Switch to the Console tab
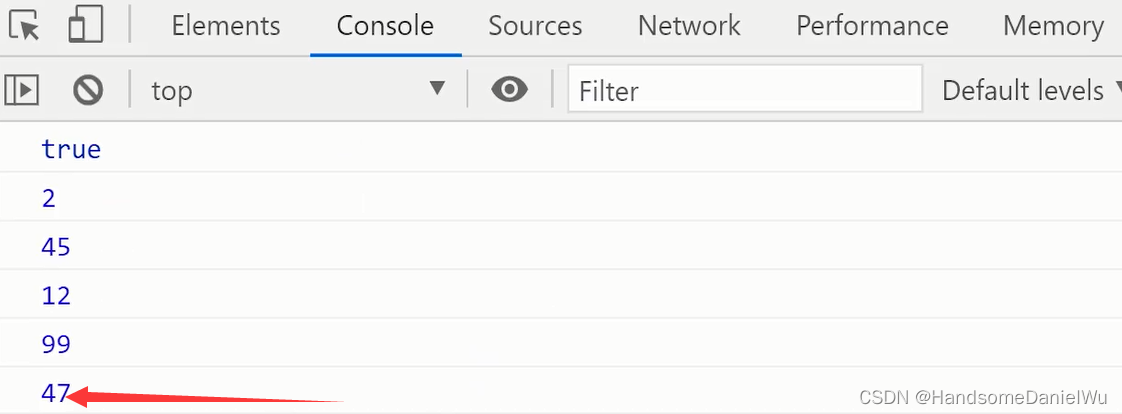This screenshot has height=414, width=1122. (385, 26)
